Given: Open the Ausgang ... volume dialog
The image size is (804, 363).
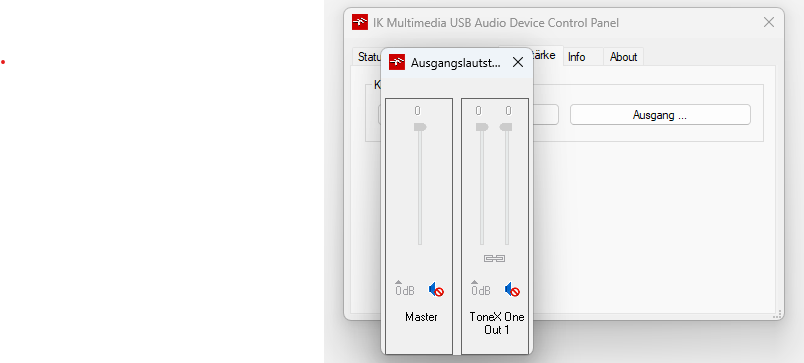Looking at the screenshot, I should [660, 115].
